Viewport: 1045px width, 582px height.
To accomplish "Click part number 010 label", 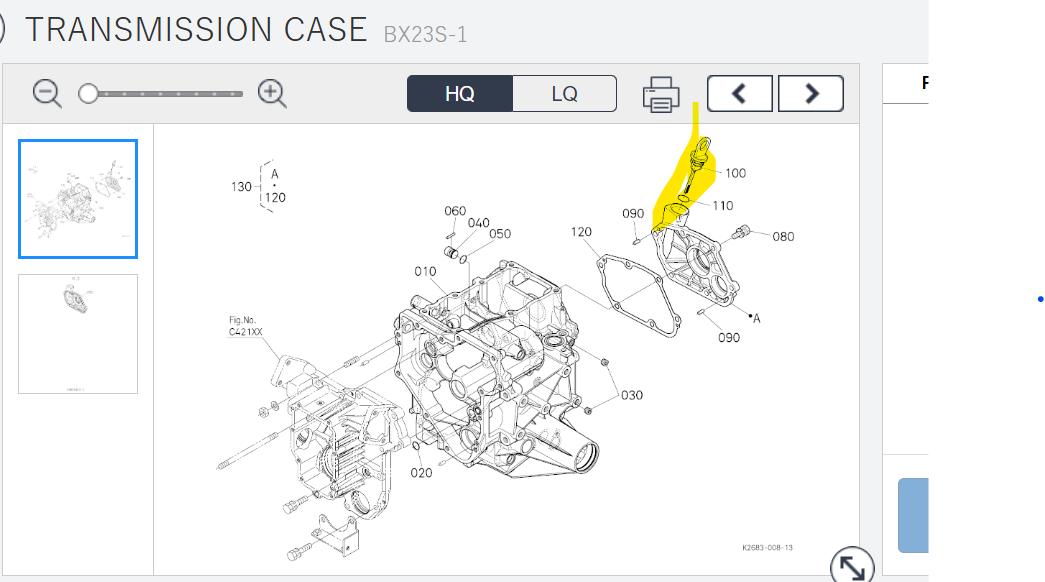I will point(425,271).
